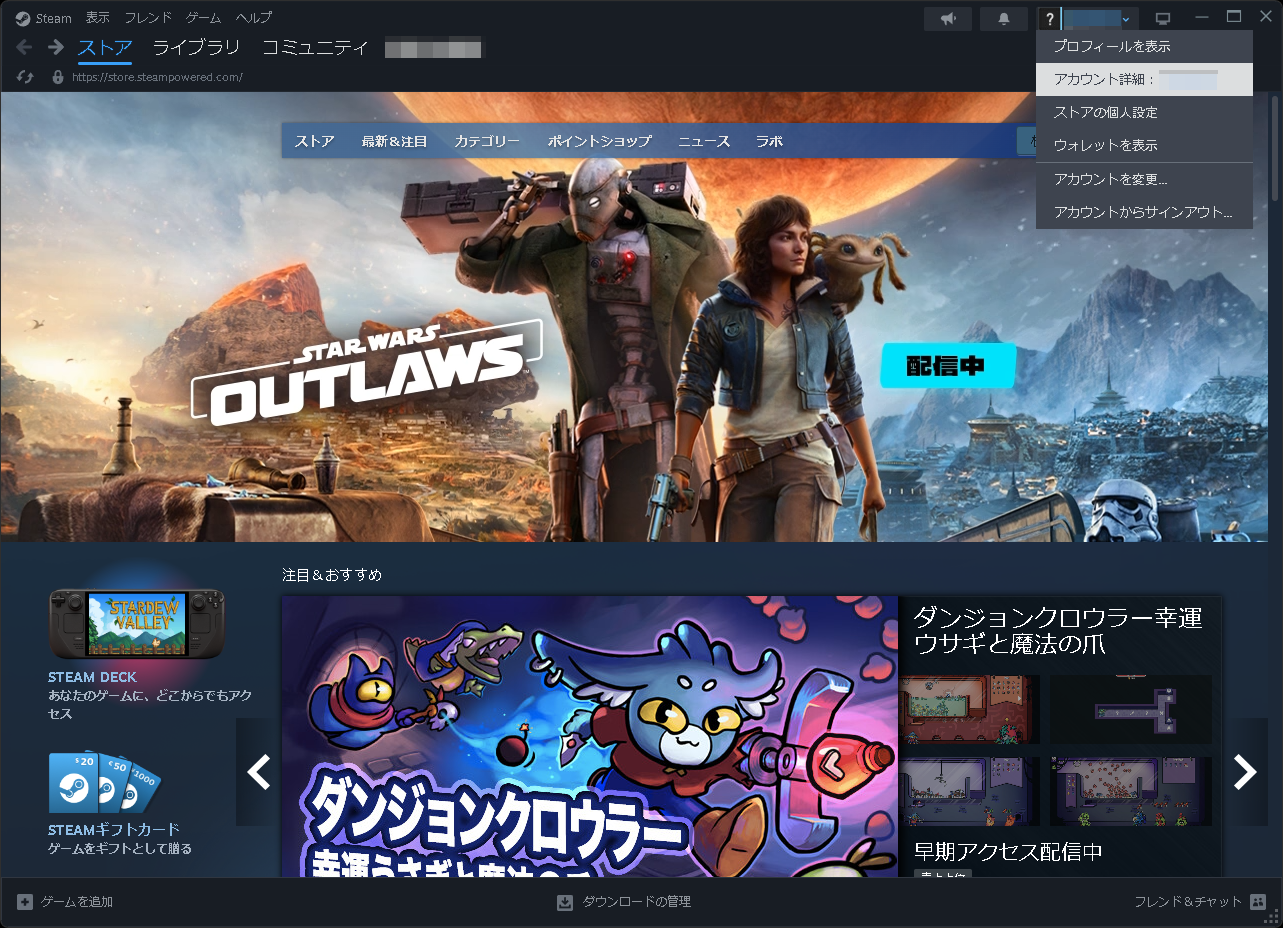Open ダウンロードの管理 at the bottom
Image resolution: width=1283 pixels, height=928 pixels.
pos(625,901)
